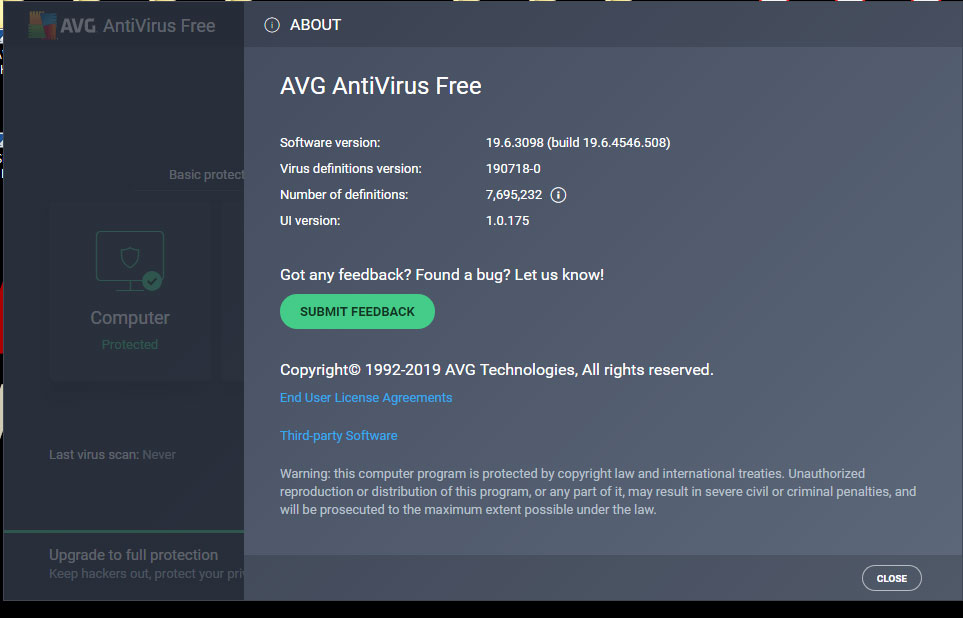Click the 'Software version:' label

[330, 143]
